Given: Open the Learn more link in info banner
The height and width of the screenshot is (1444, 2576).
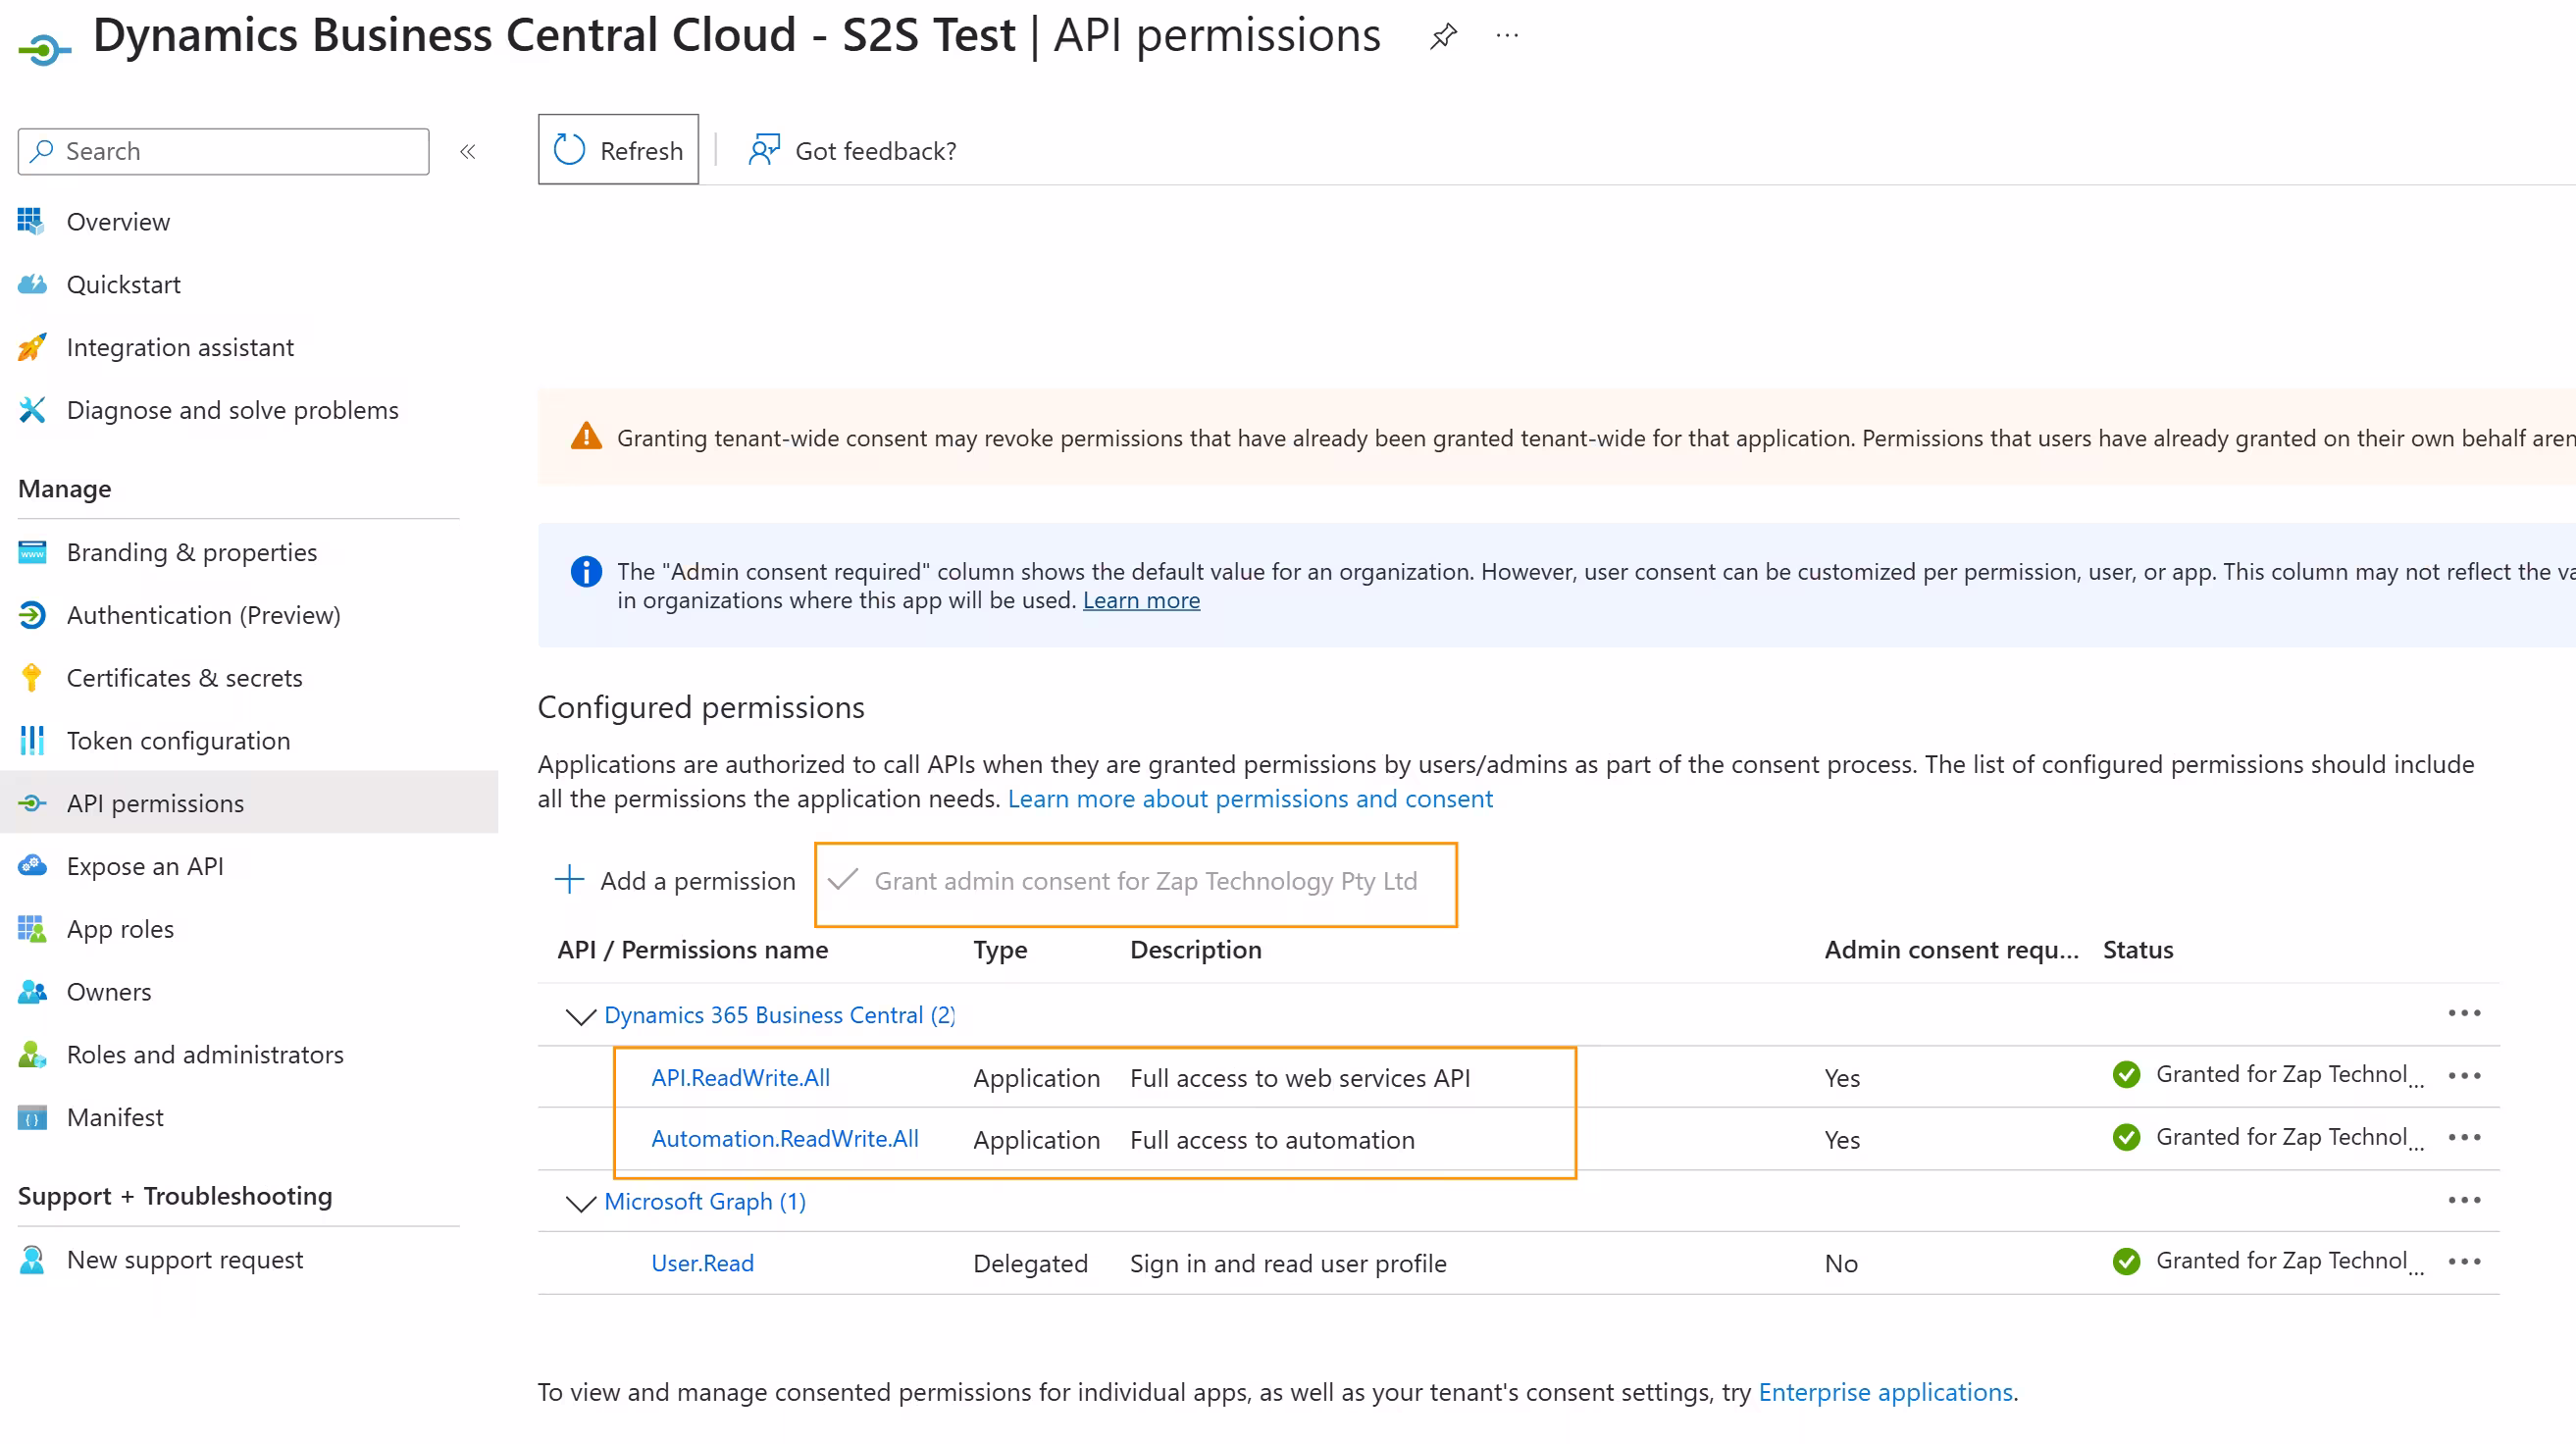Looking at the screenshot, I should 1141,600.
